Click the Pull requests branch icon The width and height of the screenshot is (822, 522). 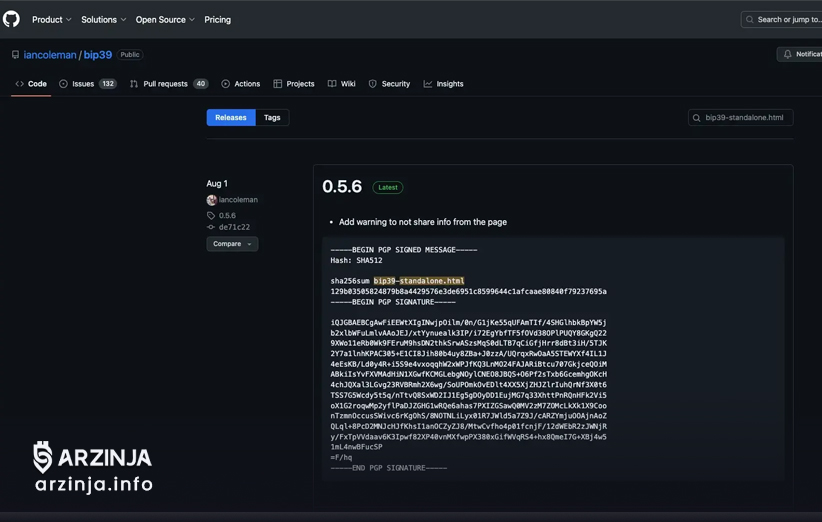coord(134,84)
